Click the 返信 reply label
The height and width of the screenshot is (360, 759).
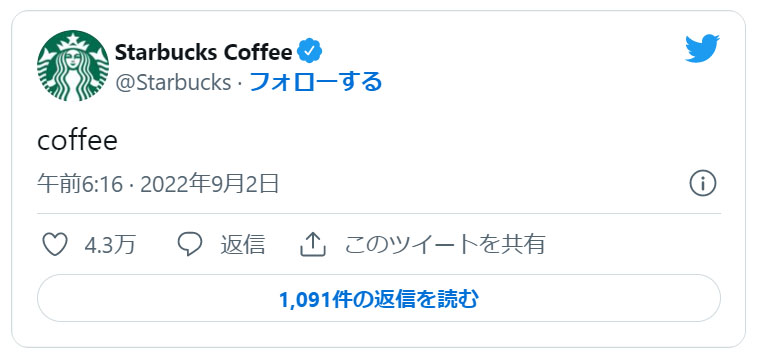click(x=243, y=244)
